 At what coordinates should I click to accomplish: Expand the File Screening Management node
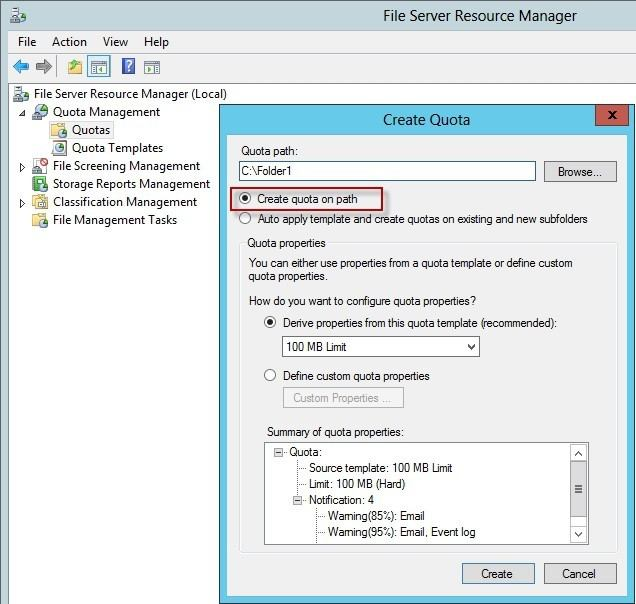click(x=23, y=167)
